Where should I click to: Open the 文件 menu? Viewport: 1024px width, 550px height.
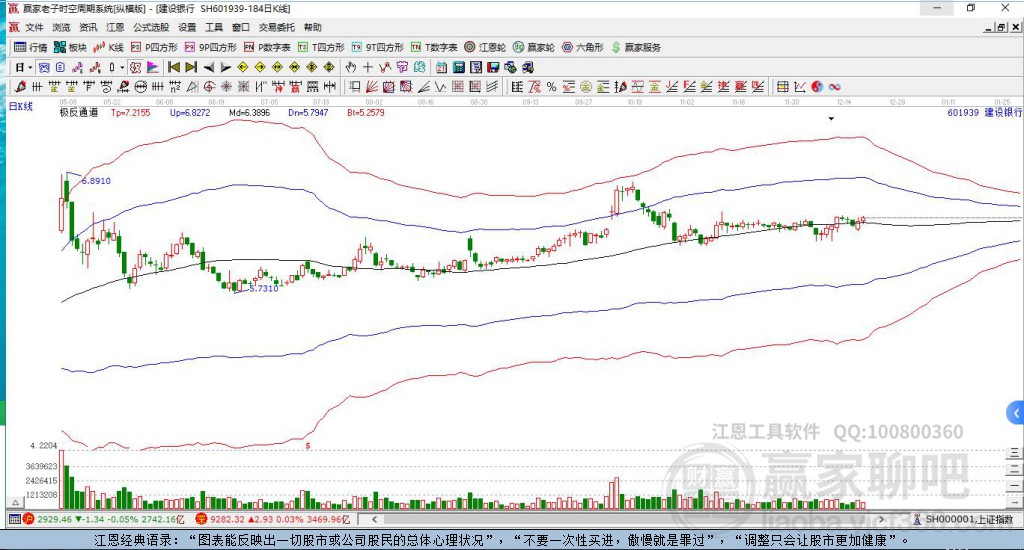(x=34, y=27)
